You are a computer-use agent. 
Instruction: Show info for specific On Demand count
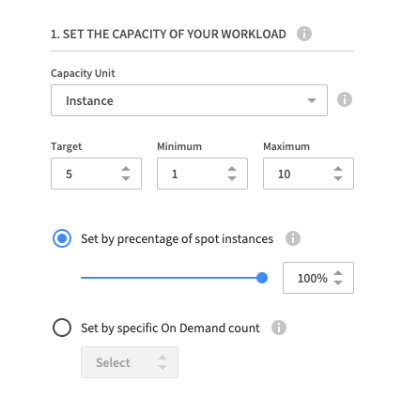tap(279, 328)
